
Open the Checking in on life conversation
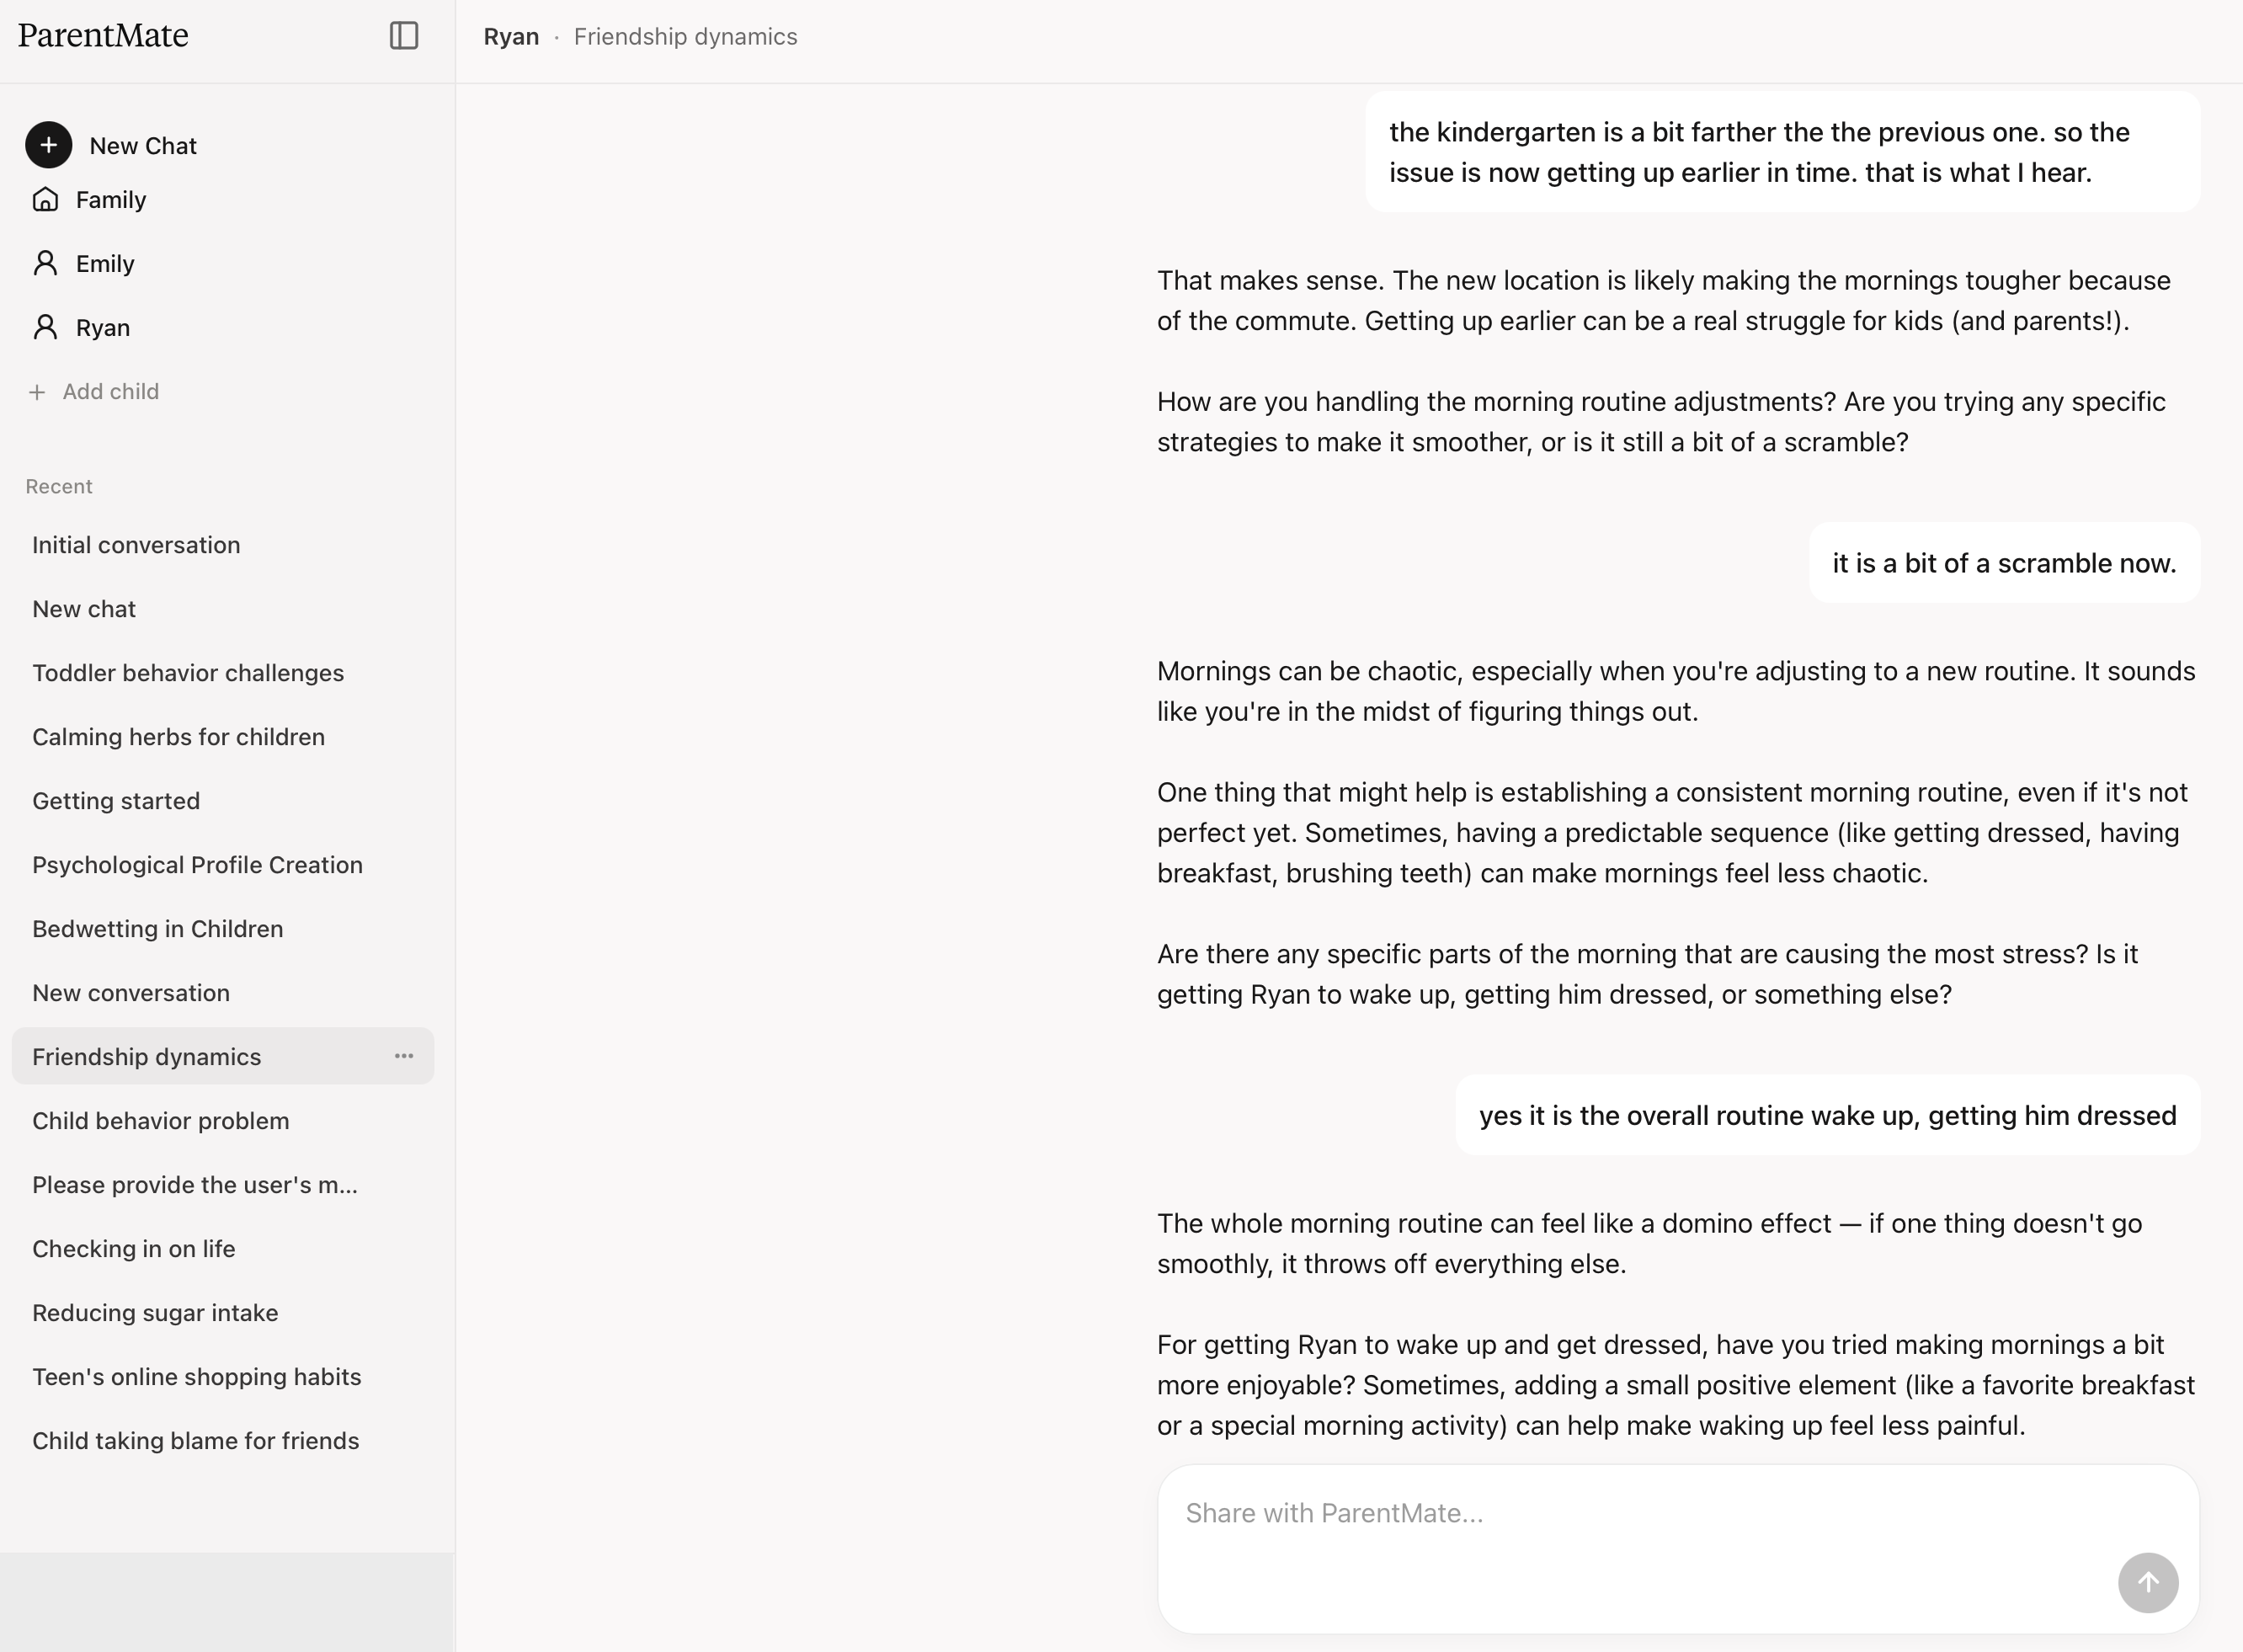[x=133, y=1248]
